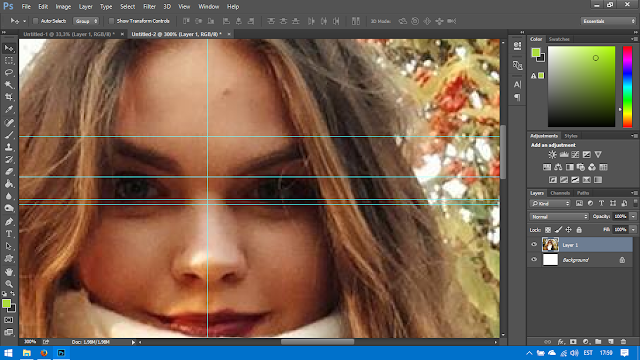Viewport: 640px width, 360px height.
Task: Select the Crop tool
Action: [x=9, y=97]
